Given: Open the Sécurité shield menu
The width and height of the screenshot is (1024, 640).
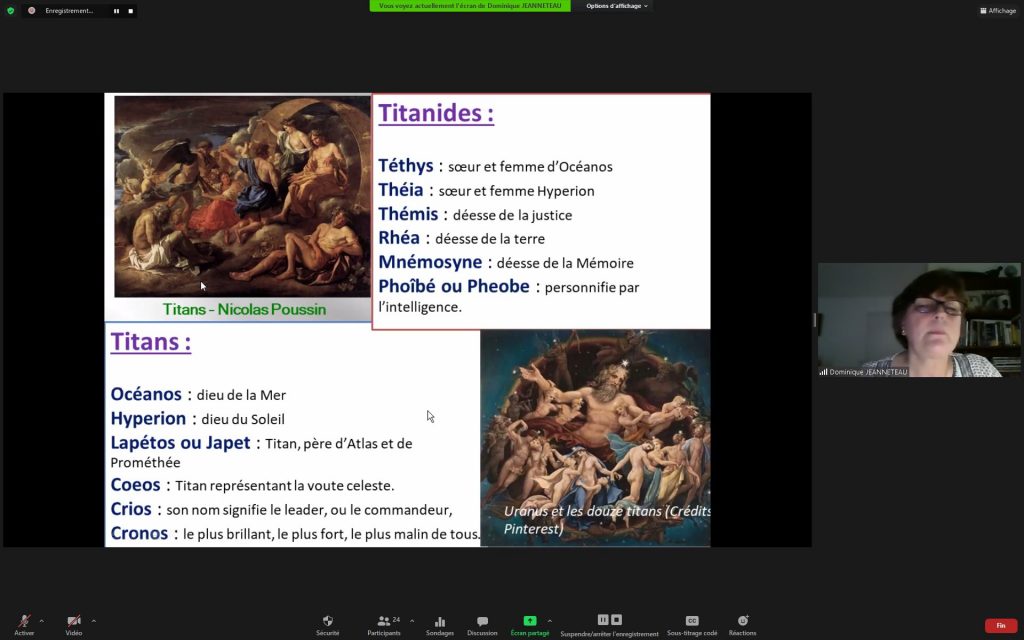Looking at the screenshot, I should click(x=328, y=624).
